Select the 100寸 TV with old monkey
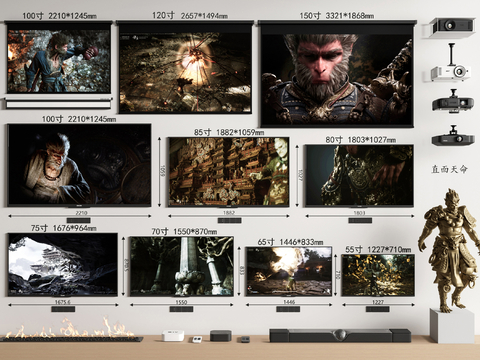This screenshot has height=360, width=480. pos(79,166)
